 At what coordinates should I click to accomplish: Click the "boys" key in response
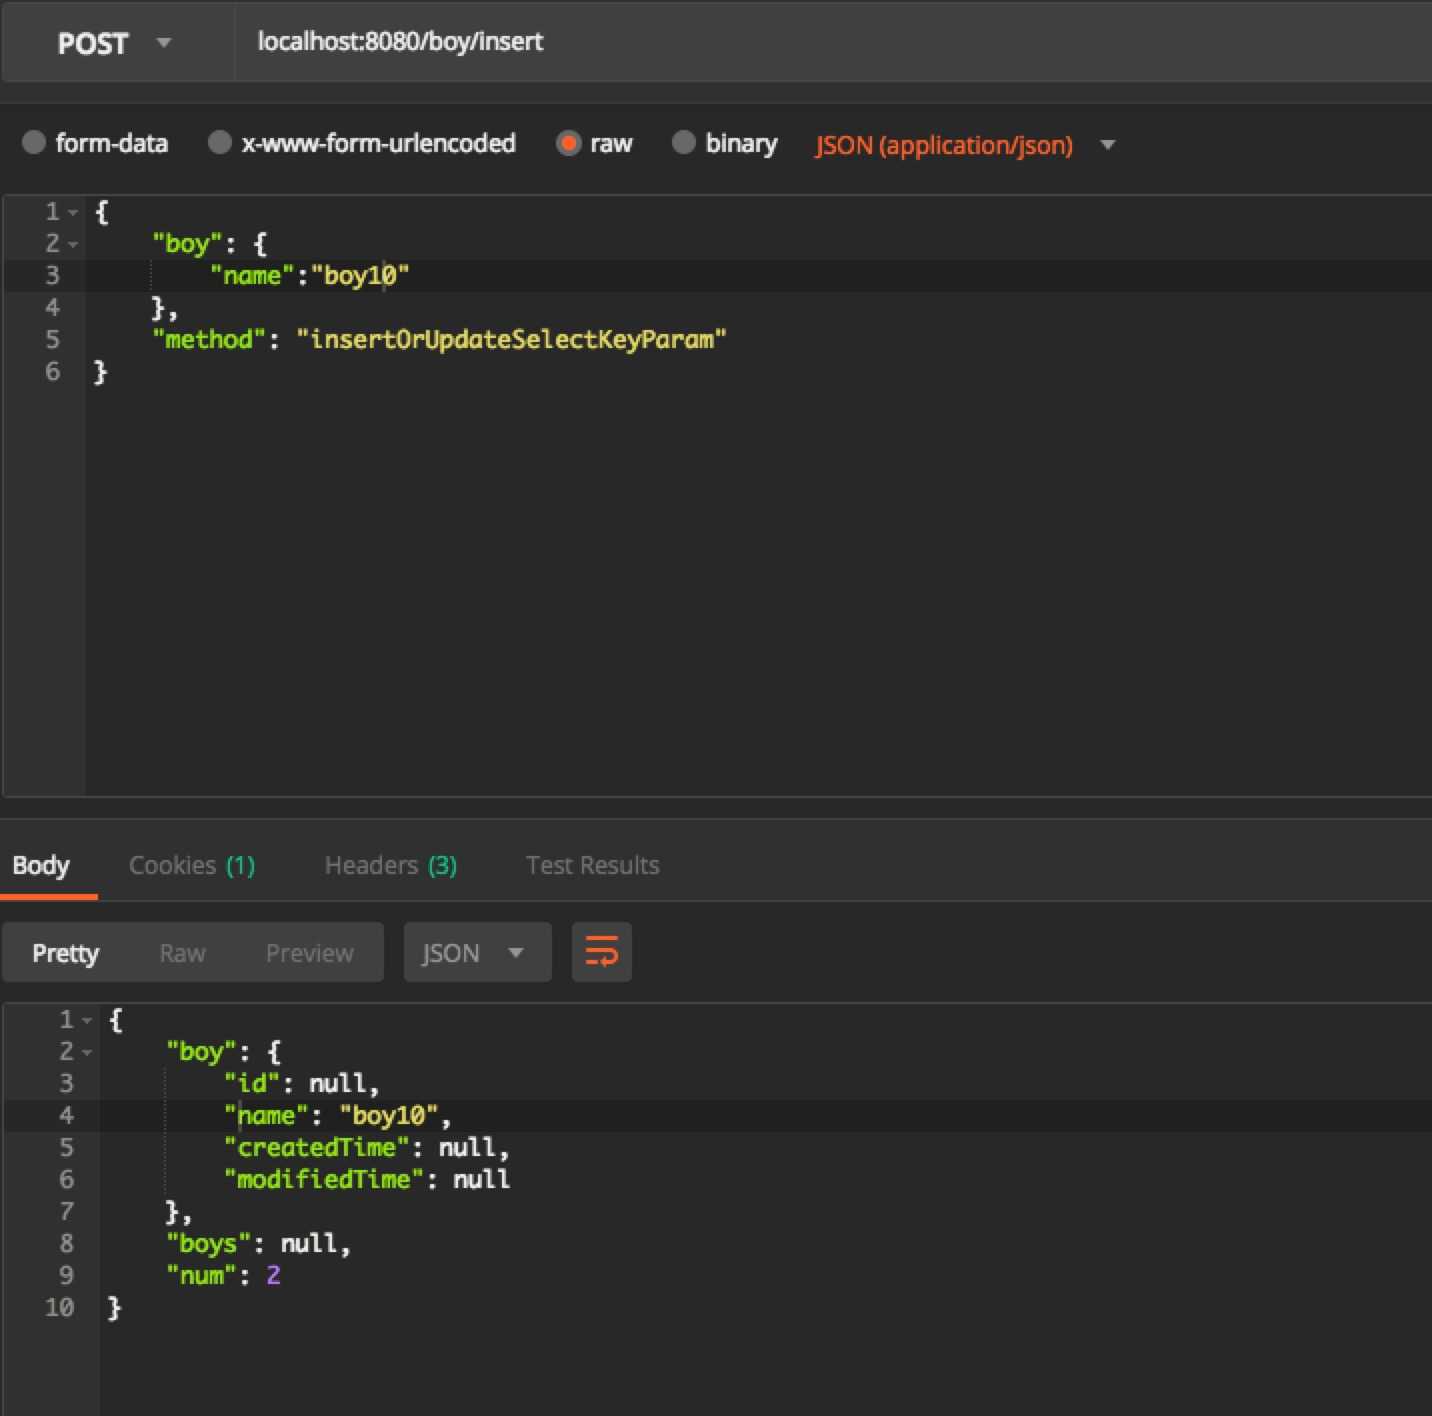pos(209,1243)
